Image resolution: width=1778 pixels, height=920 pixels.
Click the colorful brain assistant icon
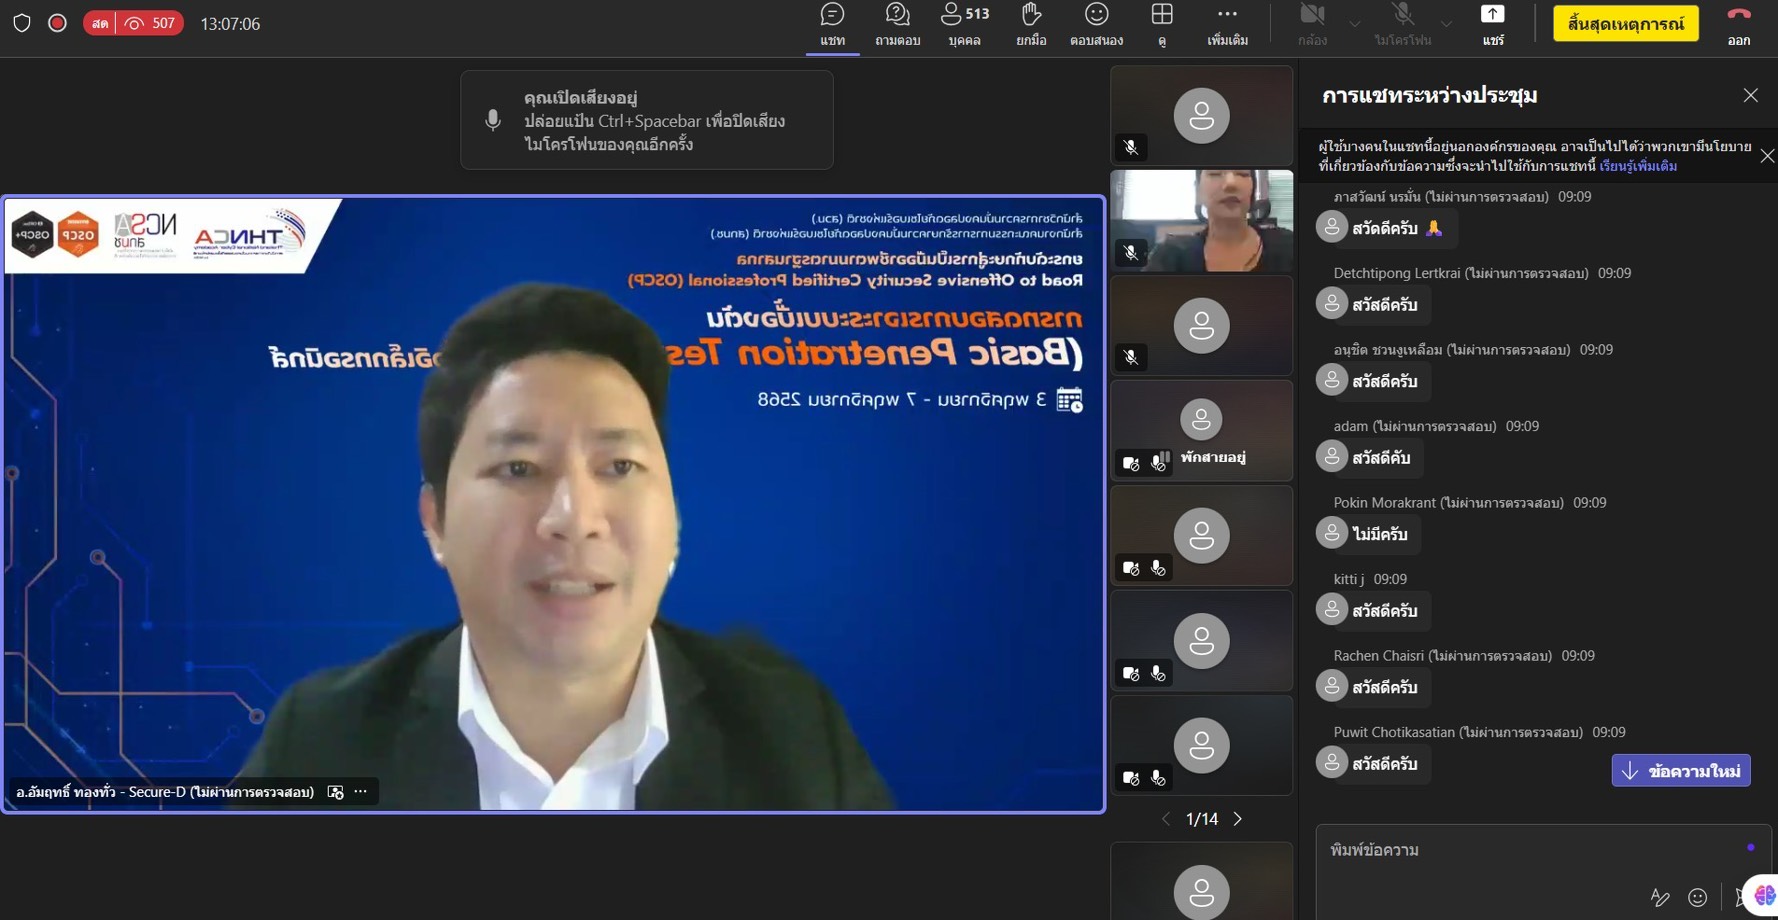[x=1764, y=895]
